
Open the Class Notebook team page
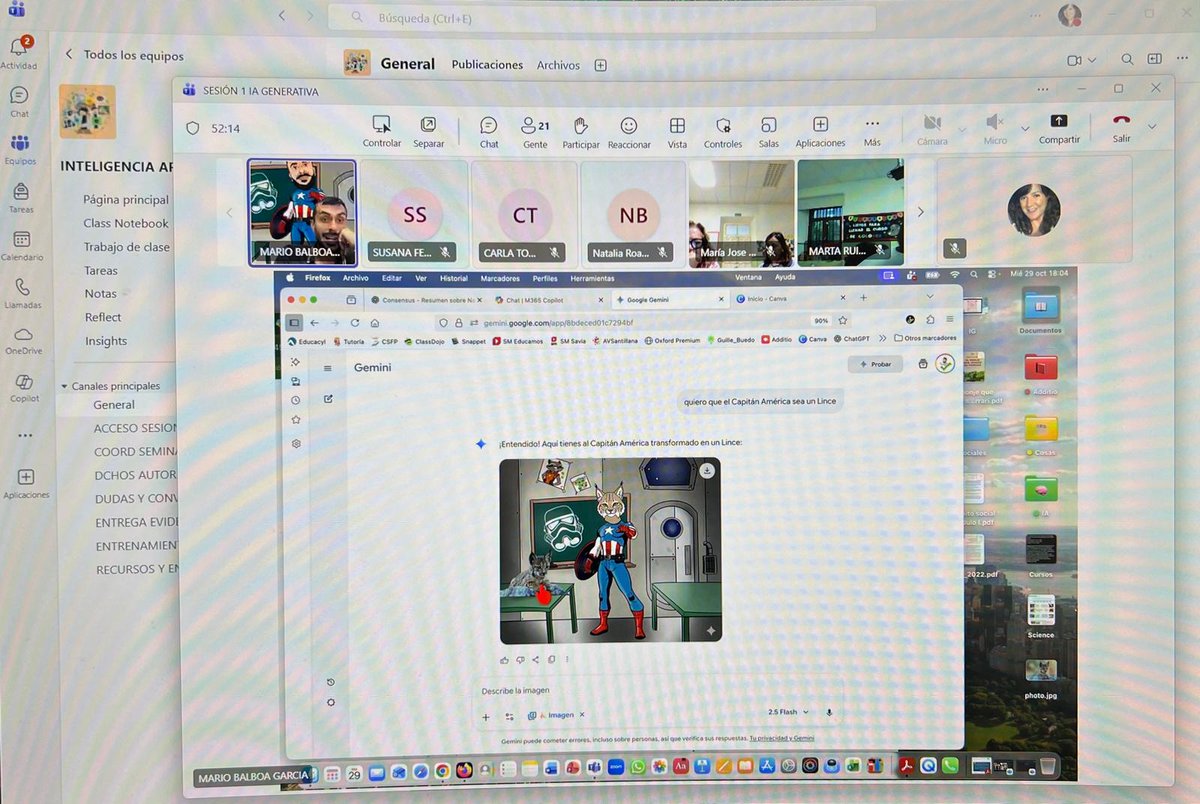(126, 223)
